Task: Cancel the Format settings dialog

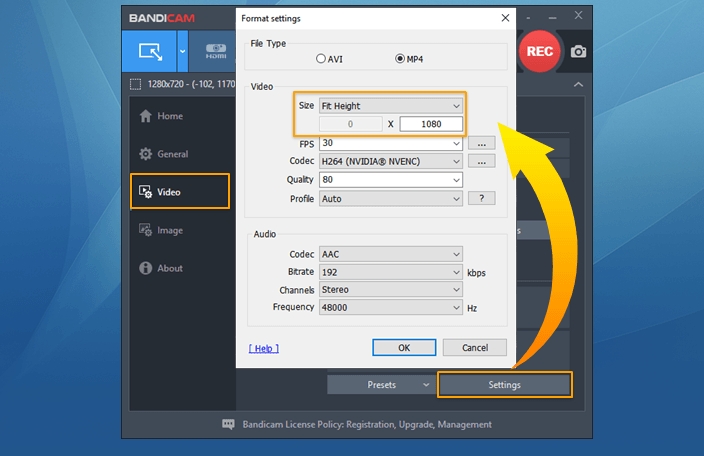Action: 475,347
